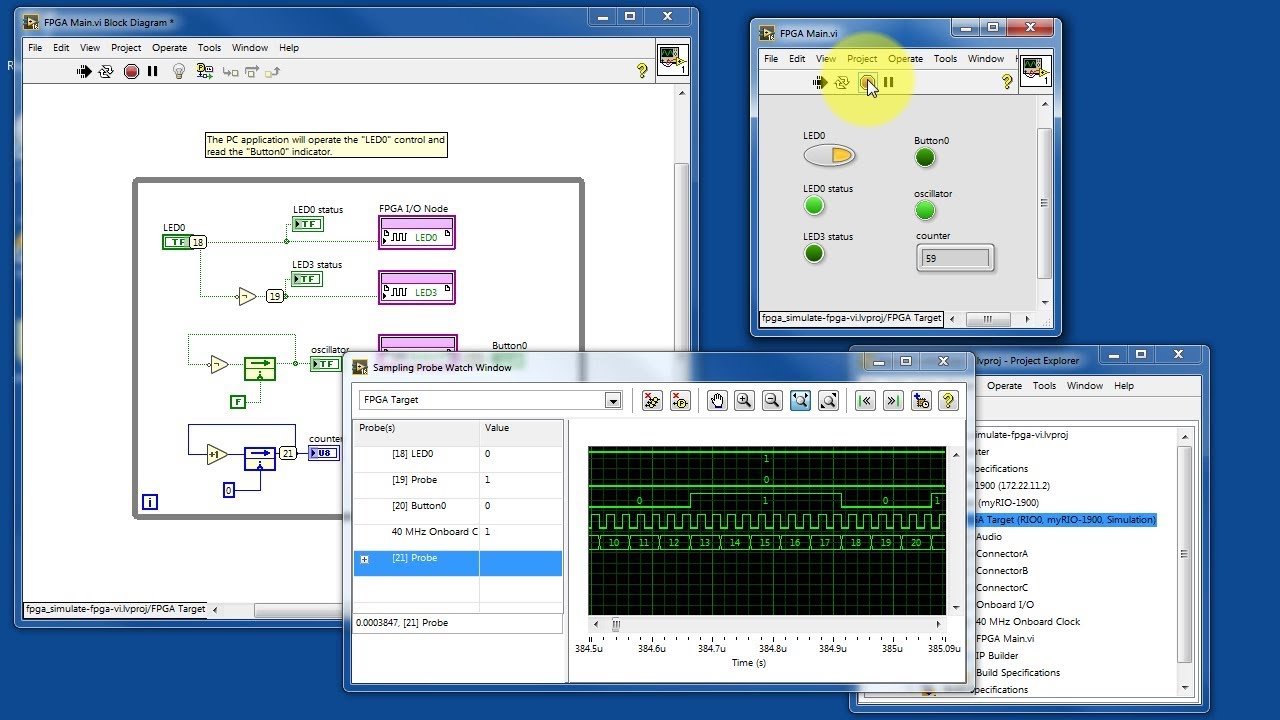This screenshot has height=720, width=1280.
Task: Click Step Over button in Block Diagram
Action: (252, 72)
